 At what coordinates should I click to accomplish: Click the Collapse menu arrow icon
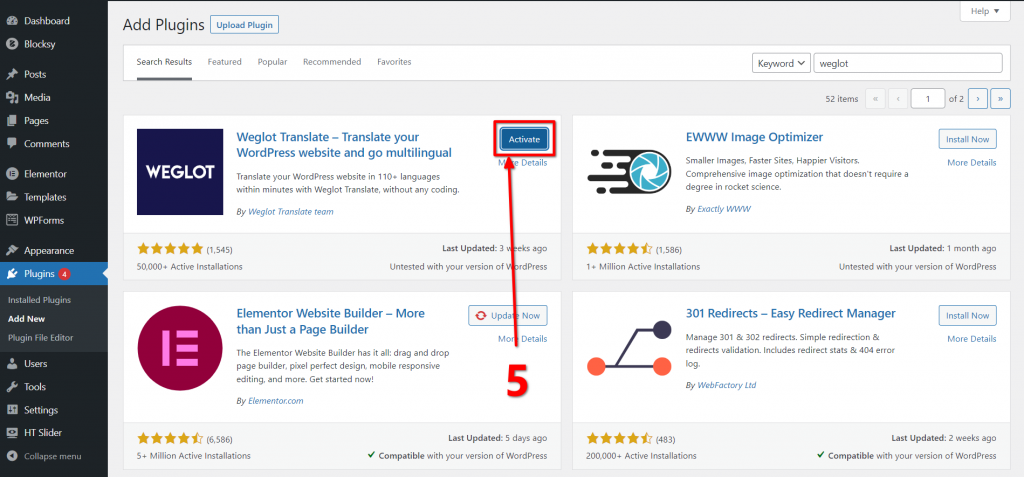(x=12, y=456)
